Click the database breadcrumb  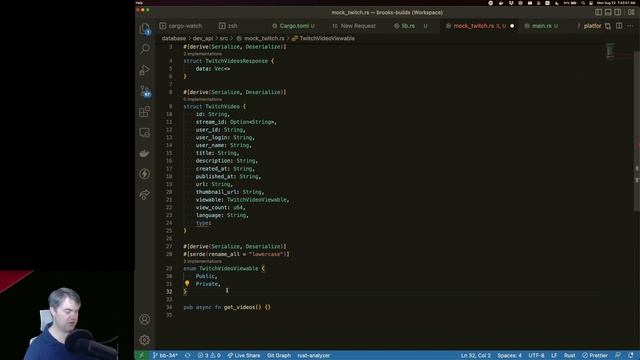pyautogui.click(x=173, y=38)
